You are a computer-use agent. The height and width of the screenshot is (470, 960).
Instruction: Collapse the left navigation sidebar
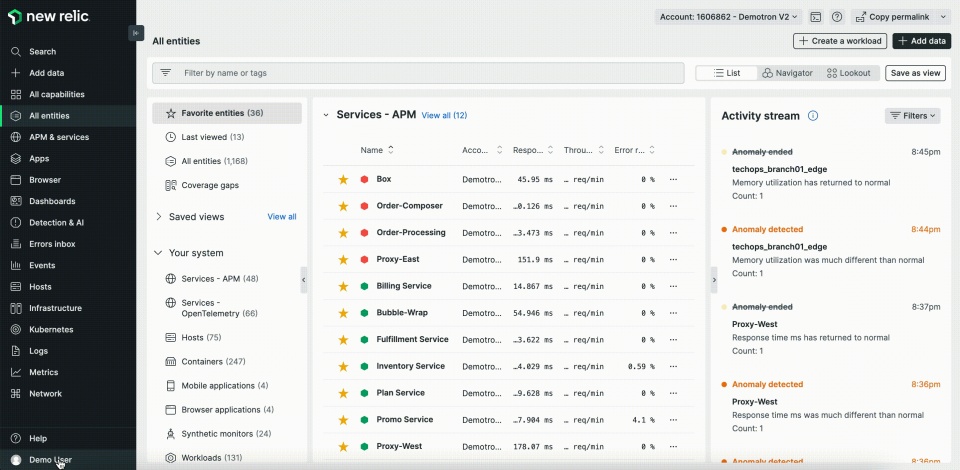136,33
